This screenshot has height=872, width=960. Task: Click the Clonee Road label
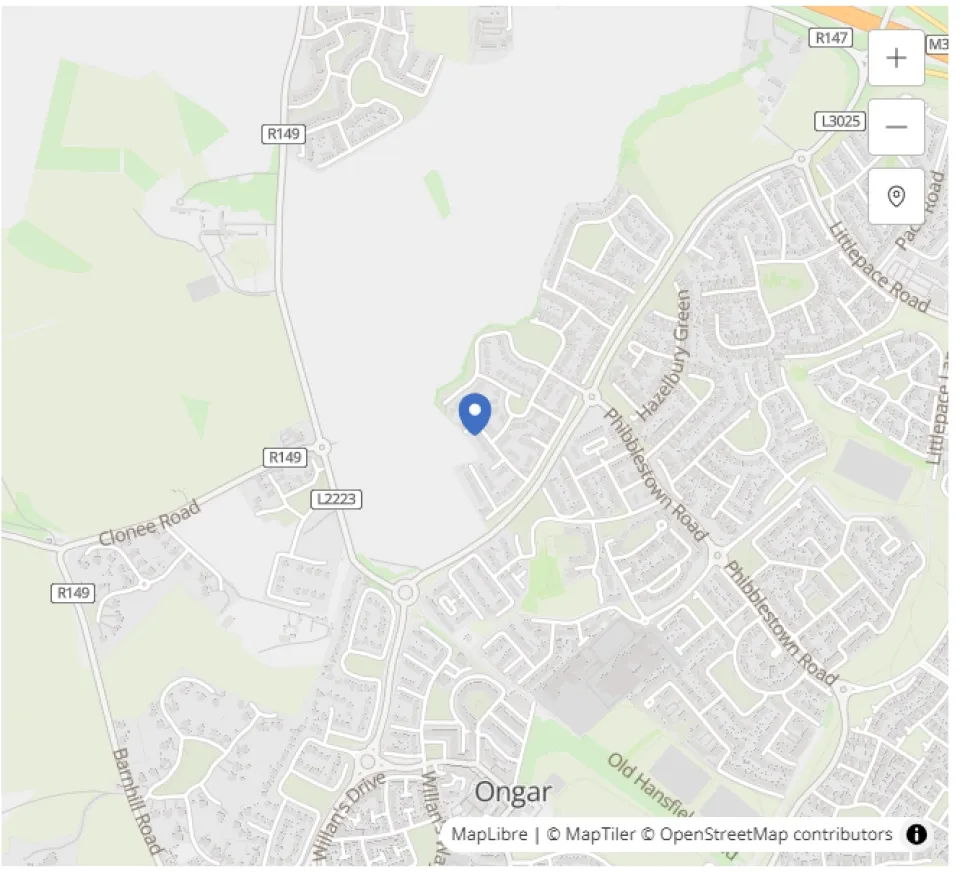tap(149, 523)
